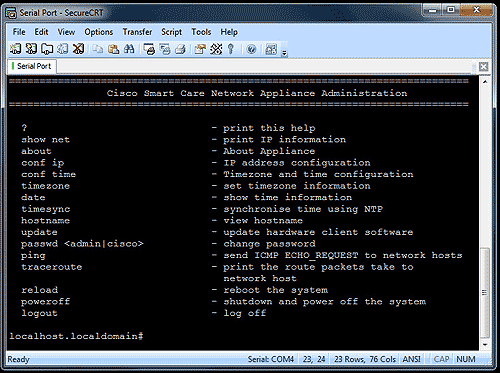This screenshot has height=373, width=500.
Task: Click 'Cisco Smart Care Network Appliance Administration' heading
Action: coord(257,93)
